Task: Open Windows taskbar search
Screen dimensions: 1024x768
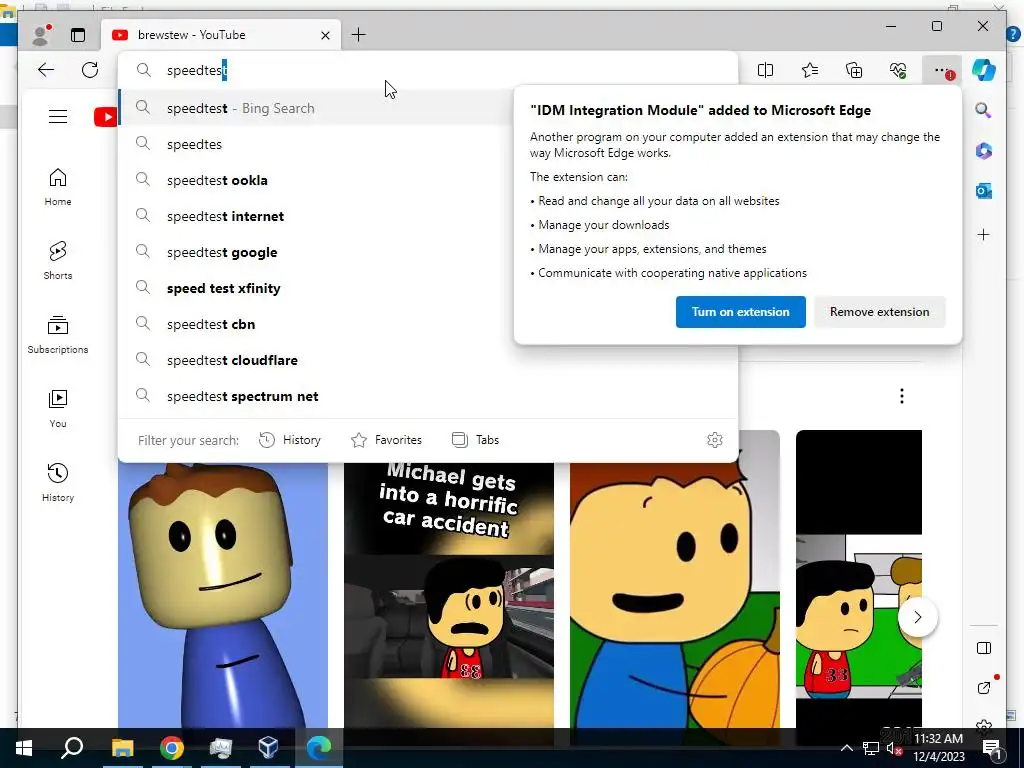Action: point(72,748)
